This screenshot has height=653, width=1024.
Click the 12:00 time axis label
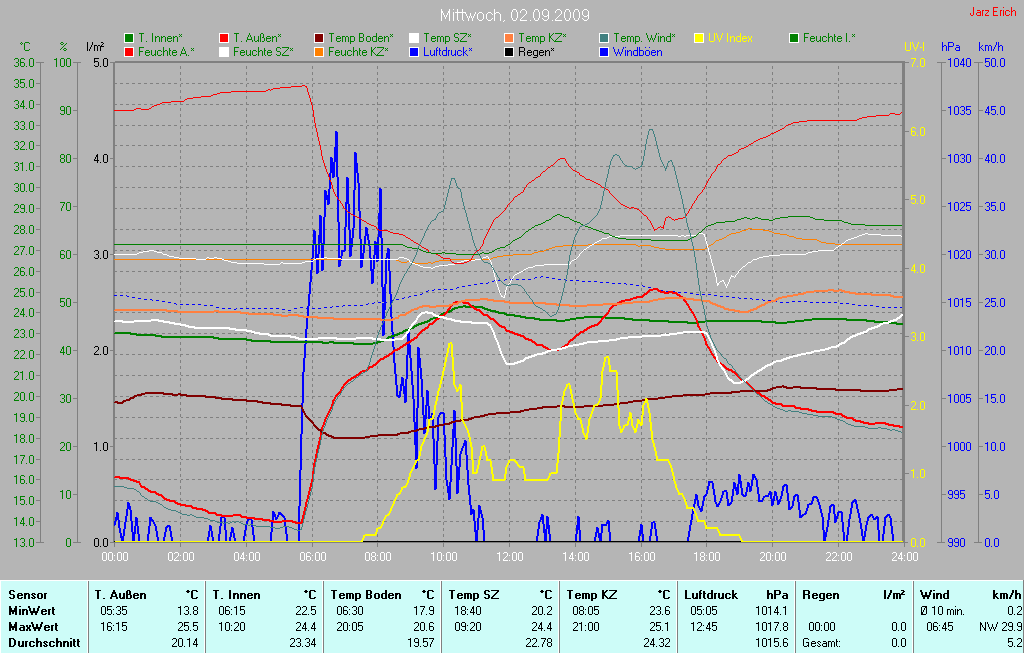tap(510, 557)
